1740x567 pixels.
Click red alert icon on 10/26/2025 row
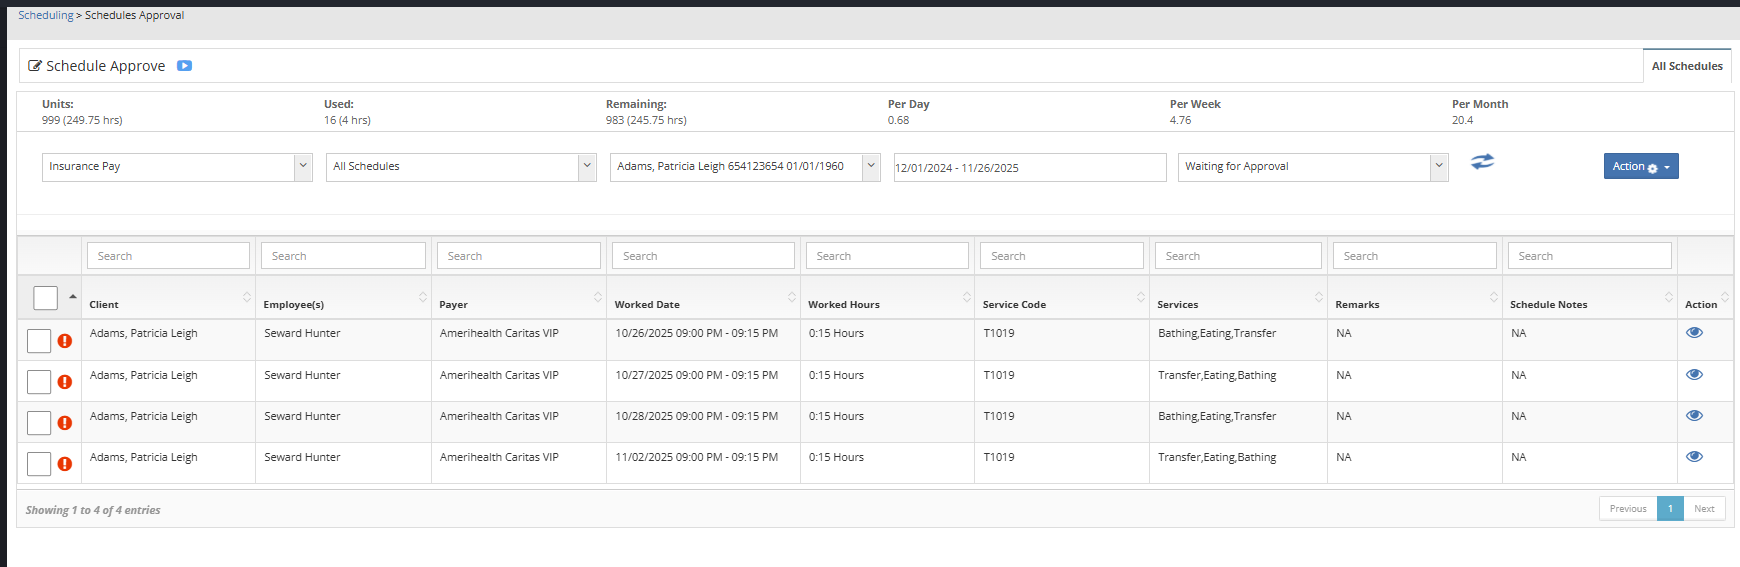coord(65,341)
